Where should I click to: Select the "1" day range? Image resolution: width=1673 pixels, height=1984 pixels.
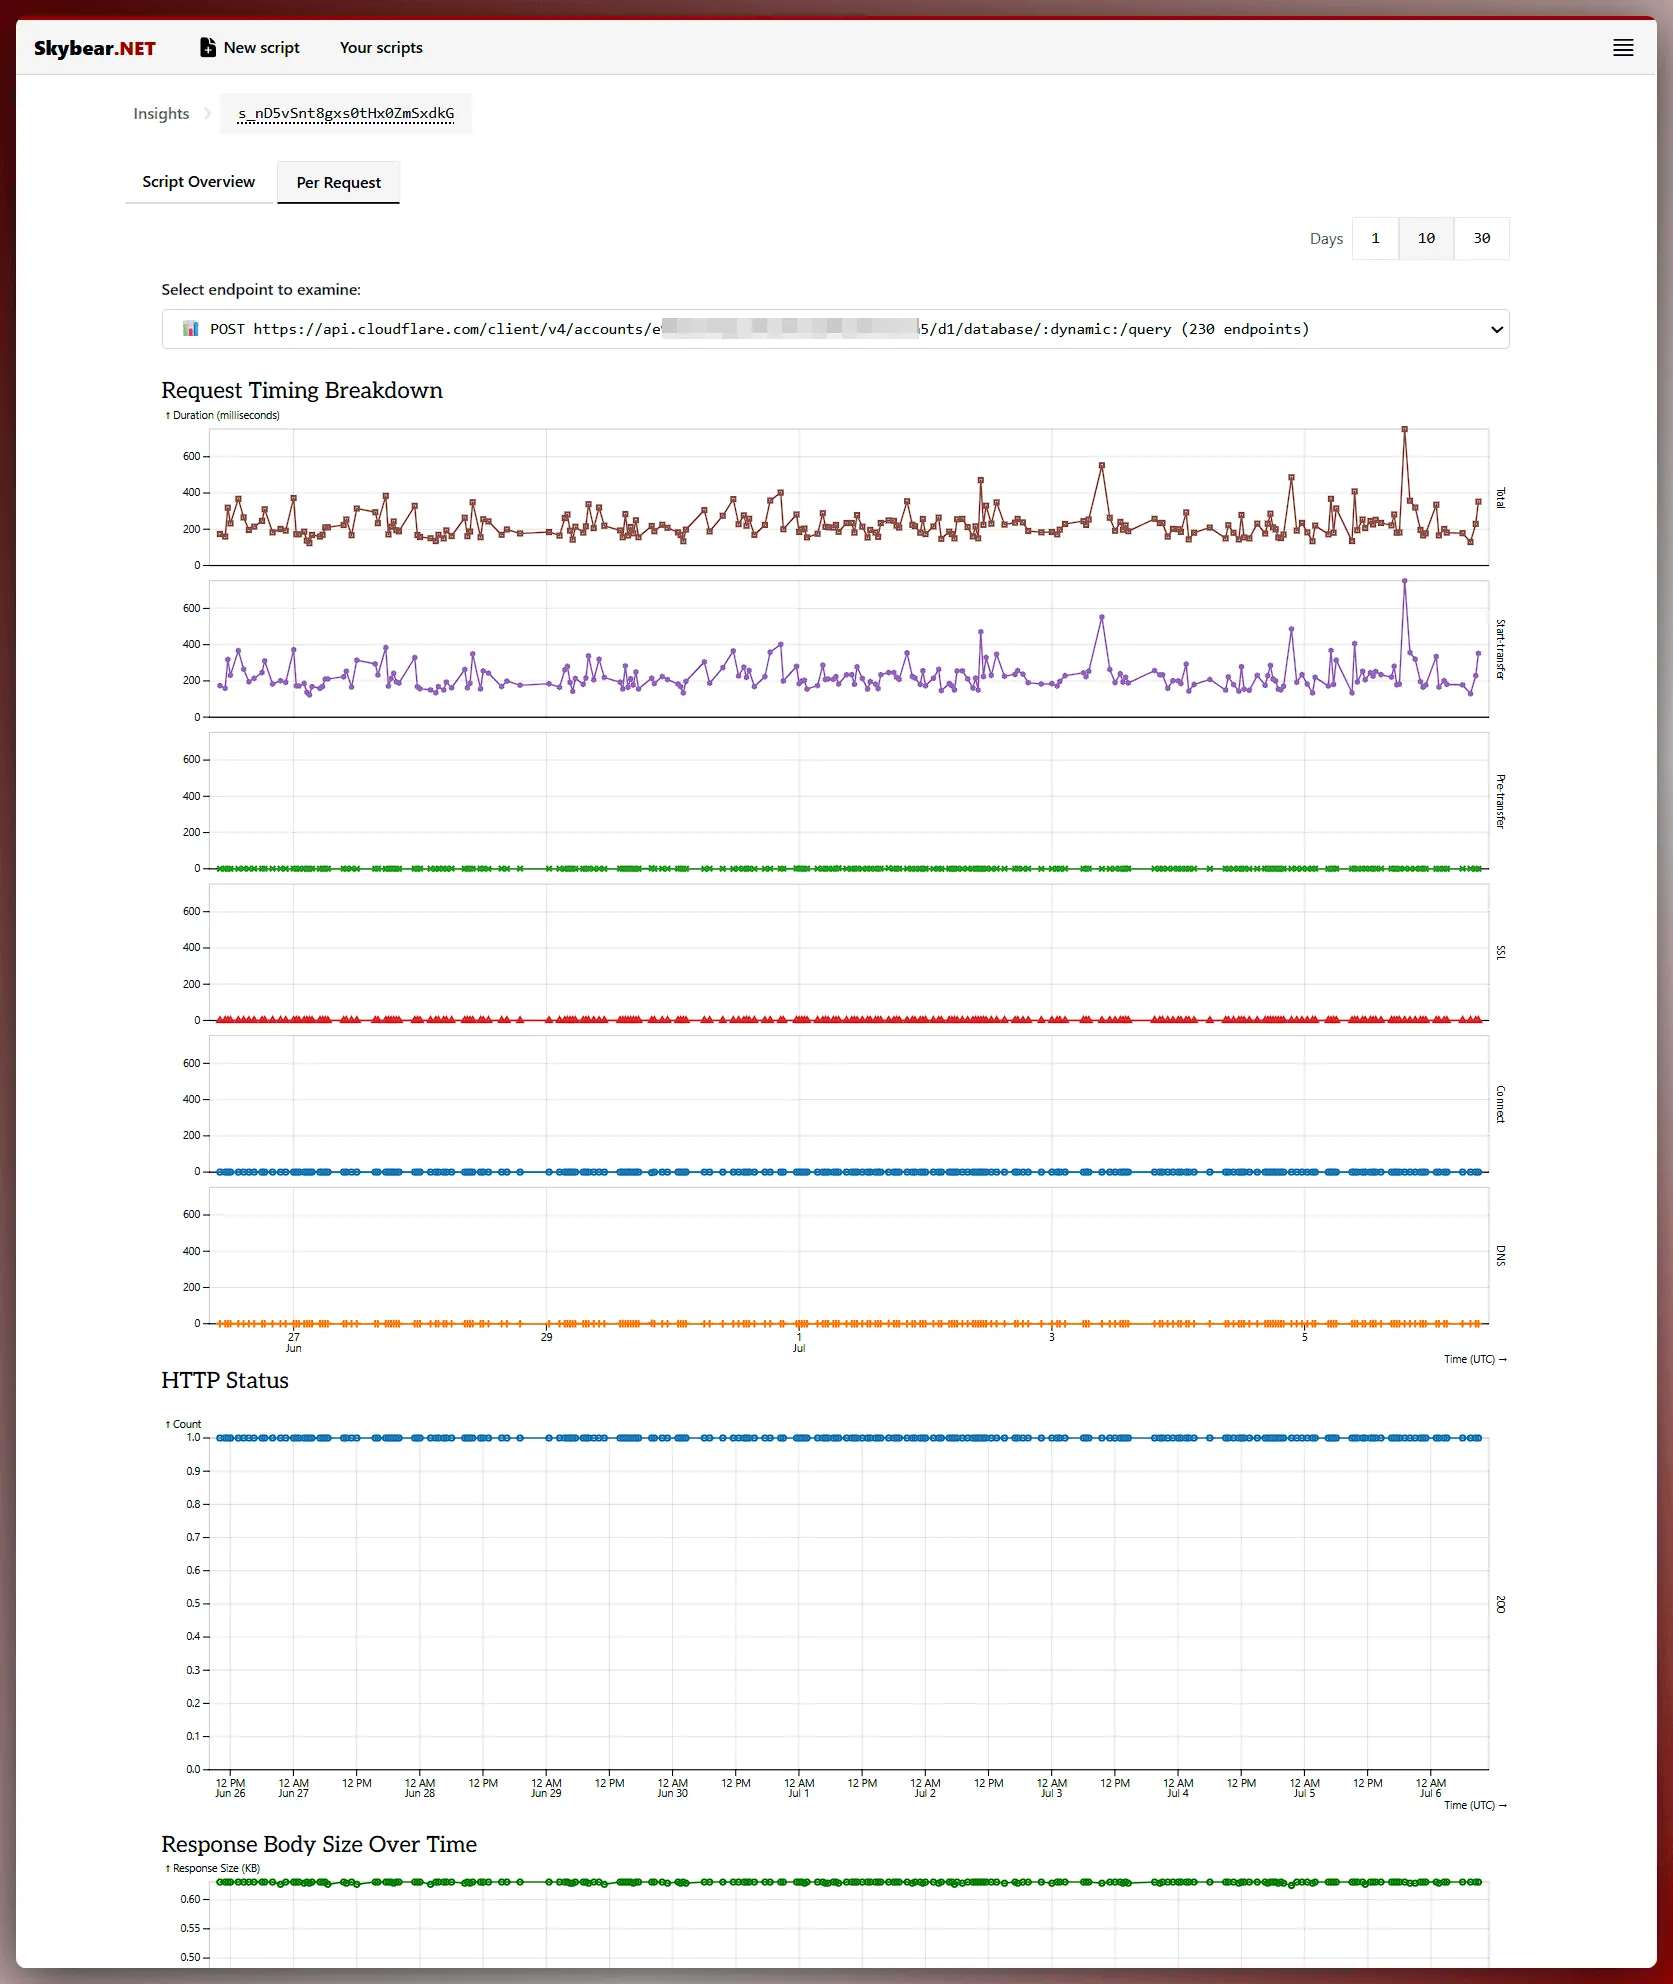[x=1375, y=238]
